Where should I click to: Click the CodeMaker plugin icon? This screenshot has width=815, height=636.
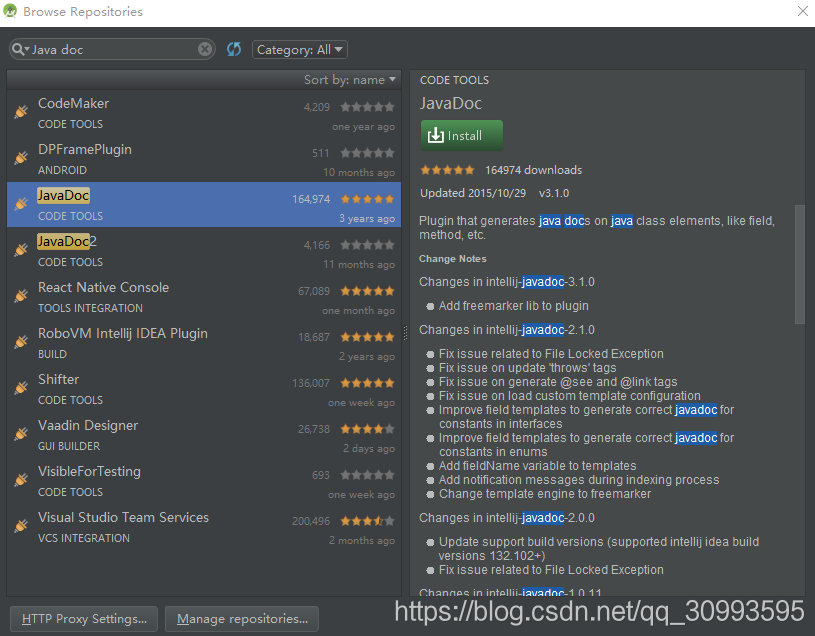click(x=21, y=112)
